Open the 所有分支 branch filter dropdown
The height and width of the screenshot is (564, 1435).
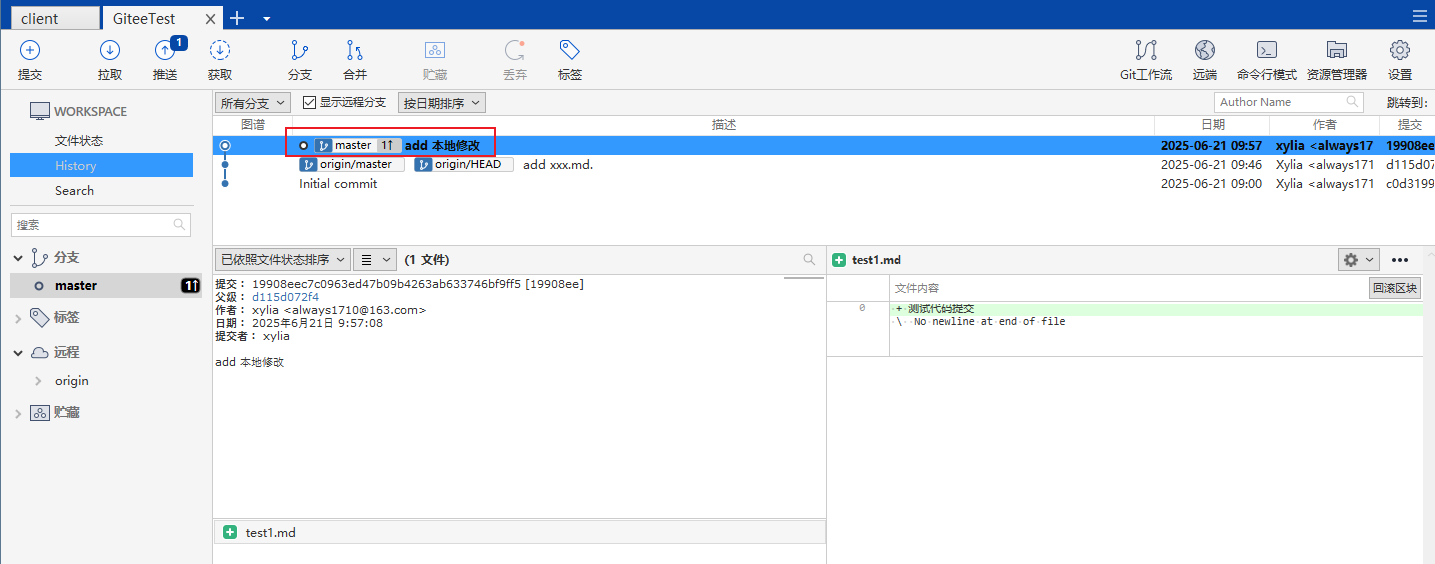pos(253,102)
